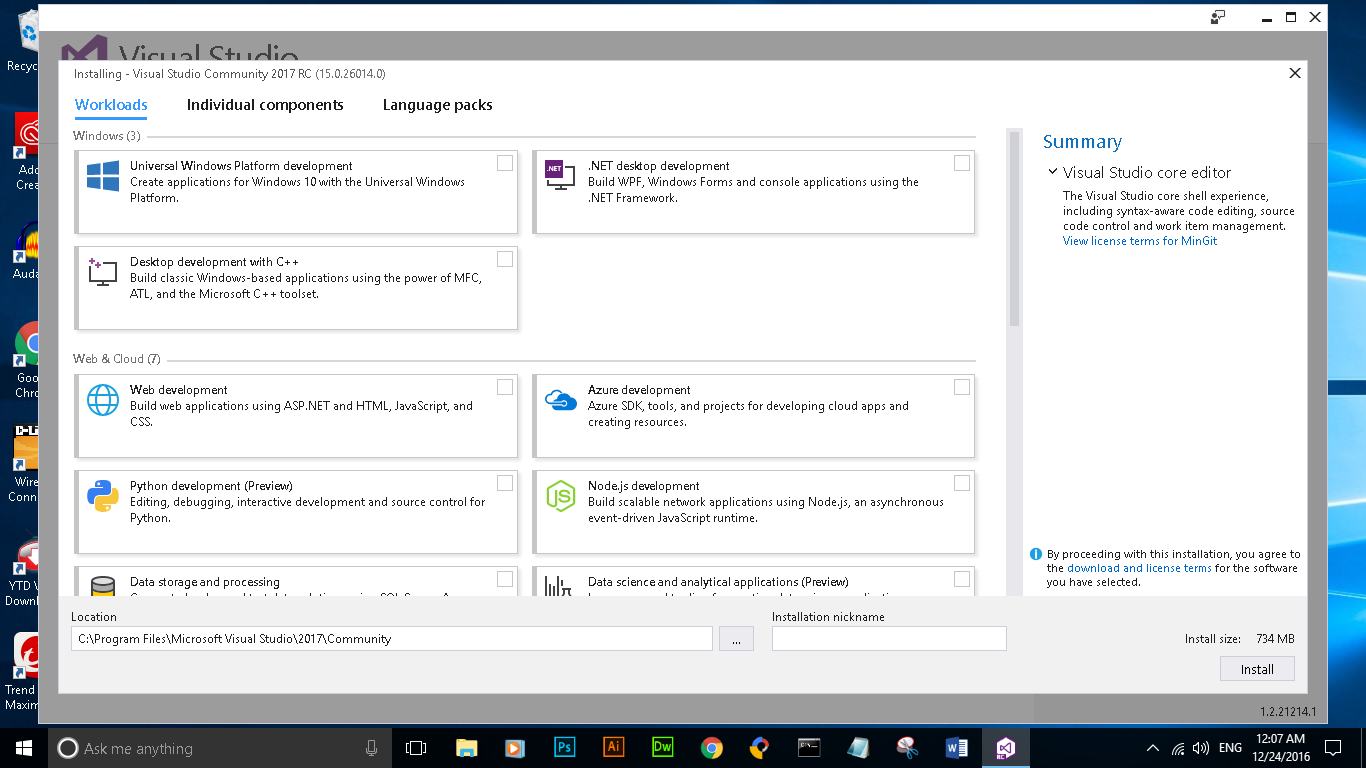The width and height of the screenshot is (1366, 768).
Task: Open Task View in the taskbar
Action: click(416, 748)
